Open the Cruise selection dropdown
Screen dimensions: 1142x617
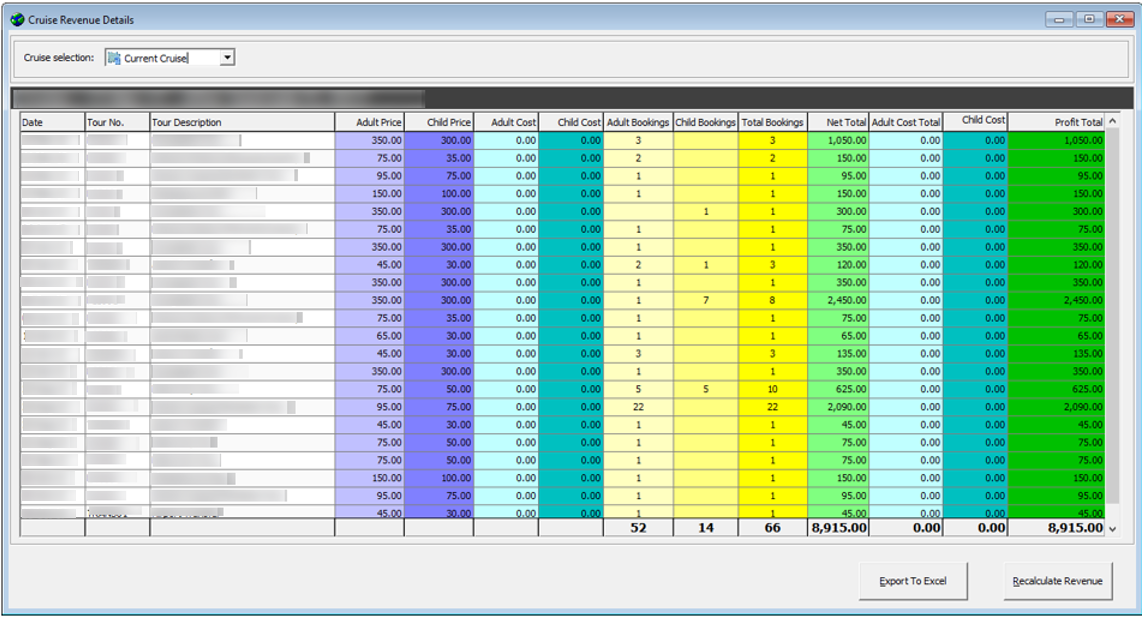click(228, 57)
